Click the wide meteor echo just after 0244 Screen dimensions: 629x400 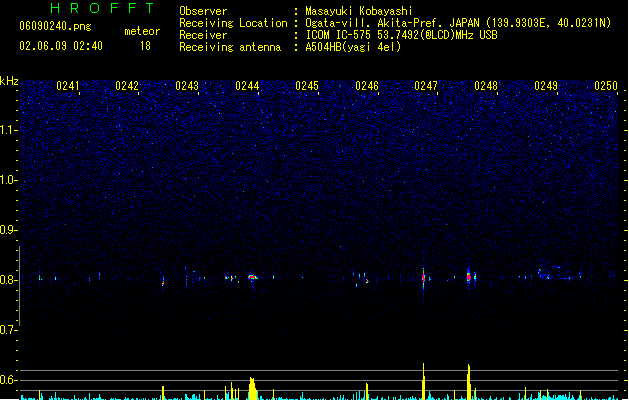[x=253, y=277]
